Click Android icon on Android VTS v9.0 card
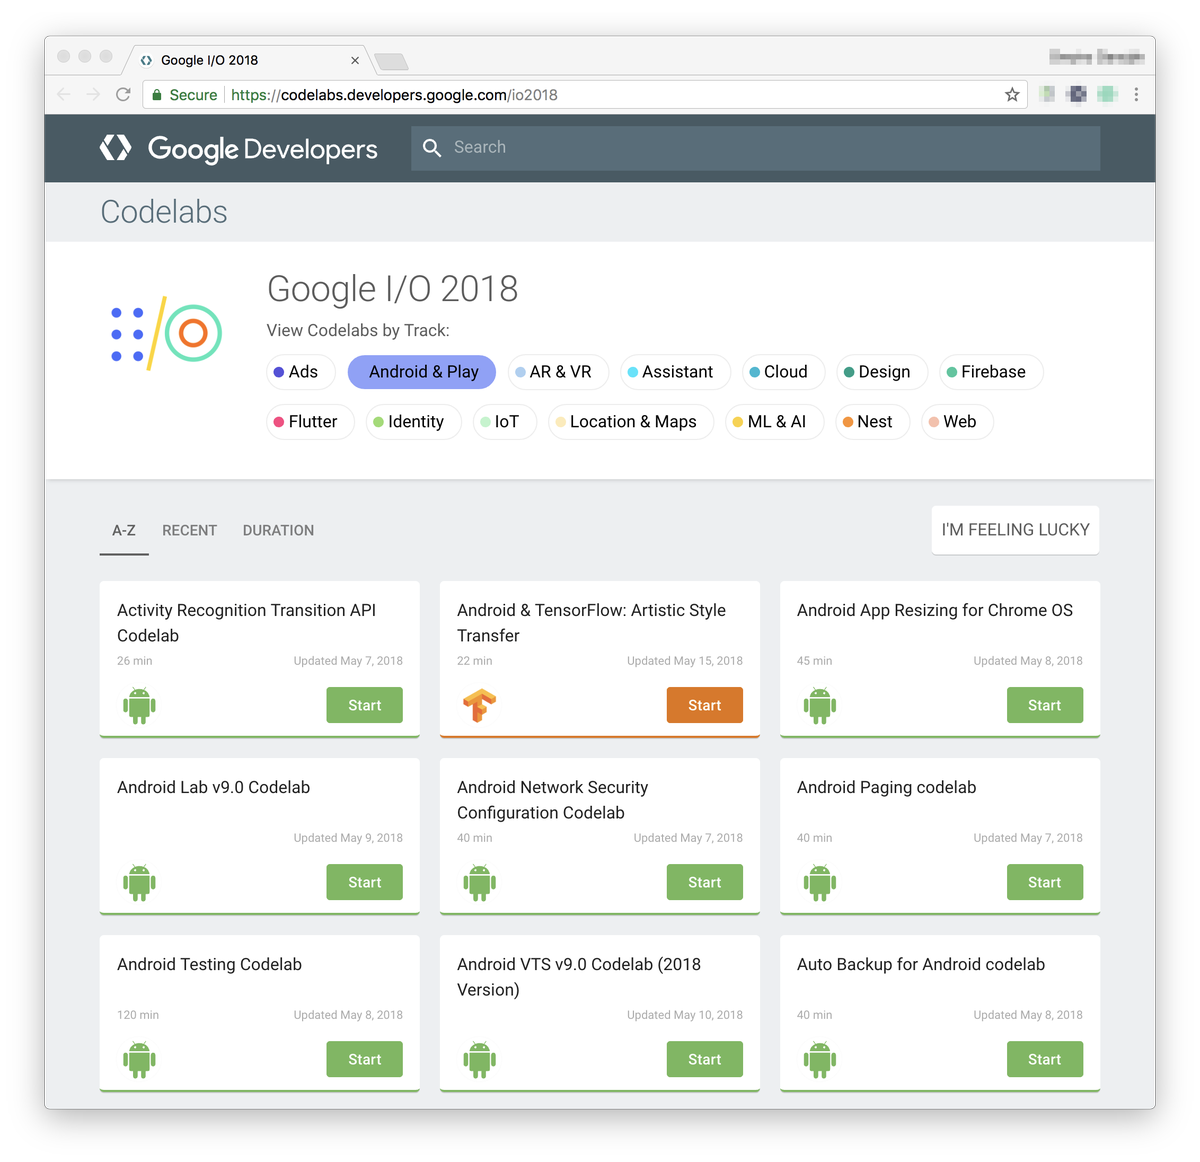This screenshot has height=1162, width=1200. (x=479, y=1060)
